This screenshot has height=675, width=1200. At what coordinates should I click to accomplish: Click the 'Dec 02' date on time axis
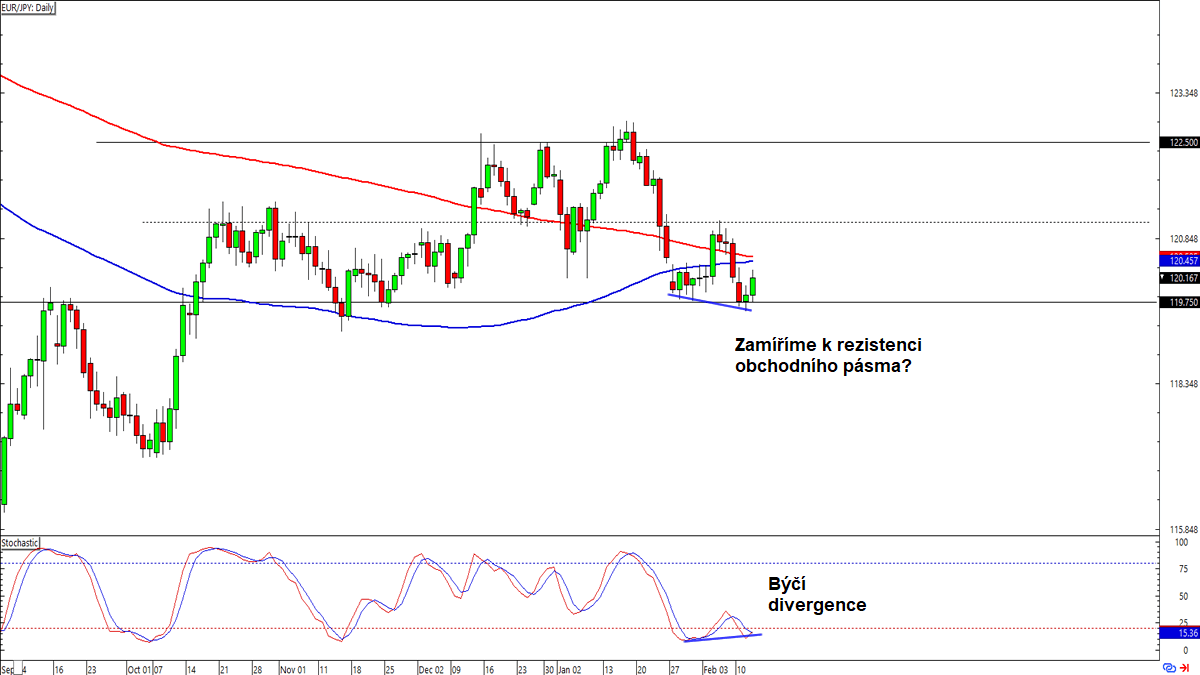(x=432, y=668)
